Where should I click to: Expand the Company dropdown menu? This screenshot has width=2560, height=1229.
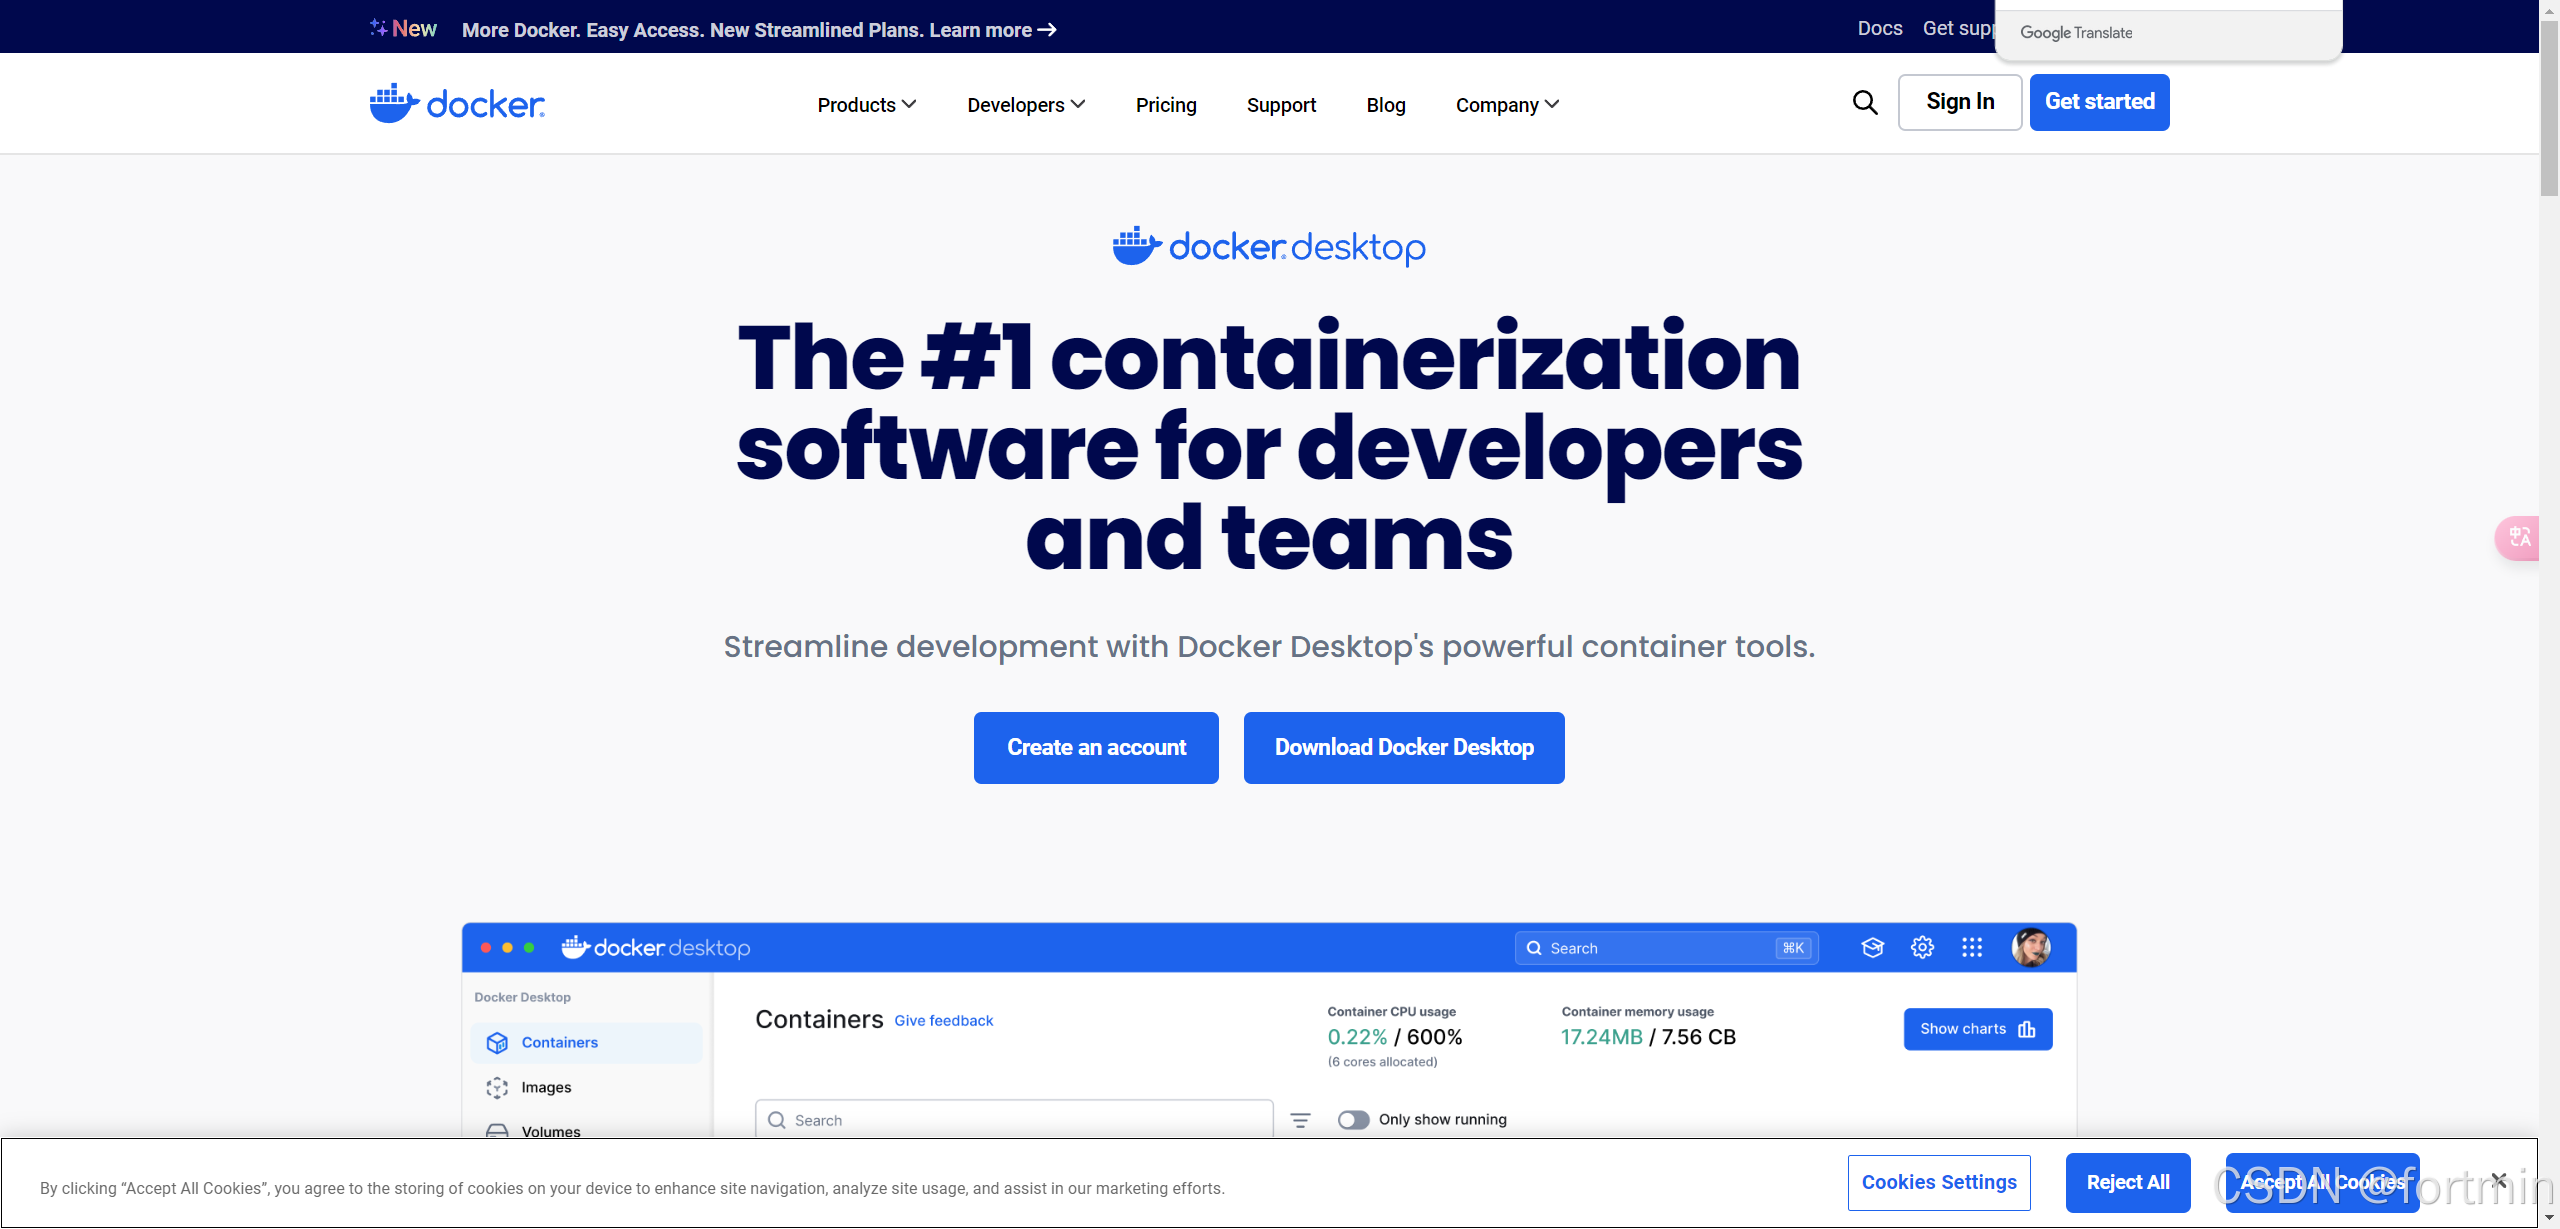click(x=1507, y=105)
